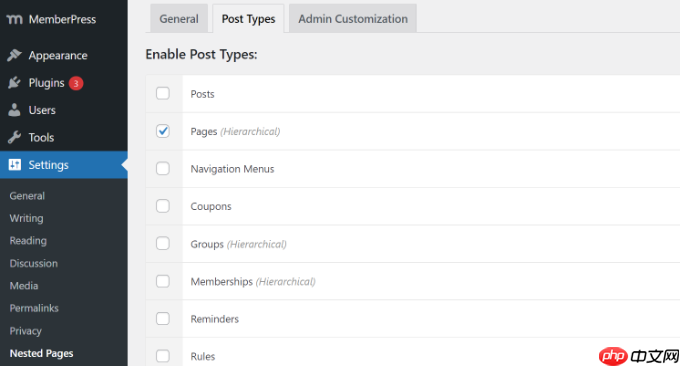Click the Users person icon

pos(14,110)
